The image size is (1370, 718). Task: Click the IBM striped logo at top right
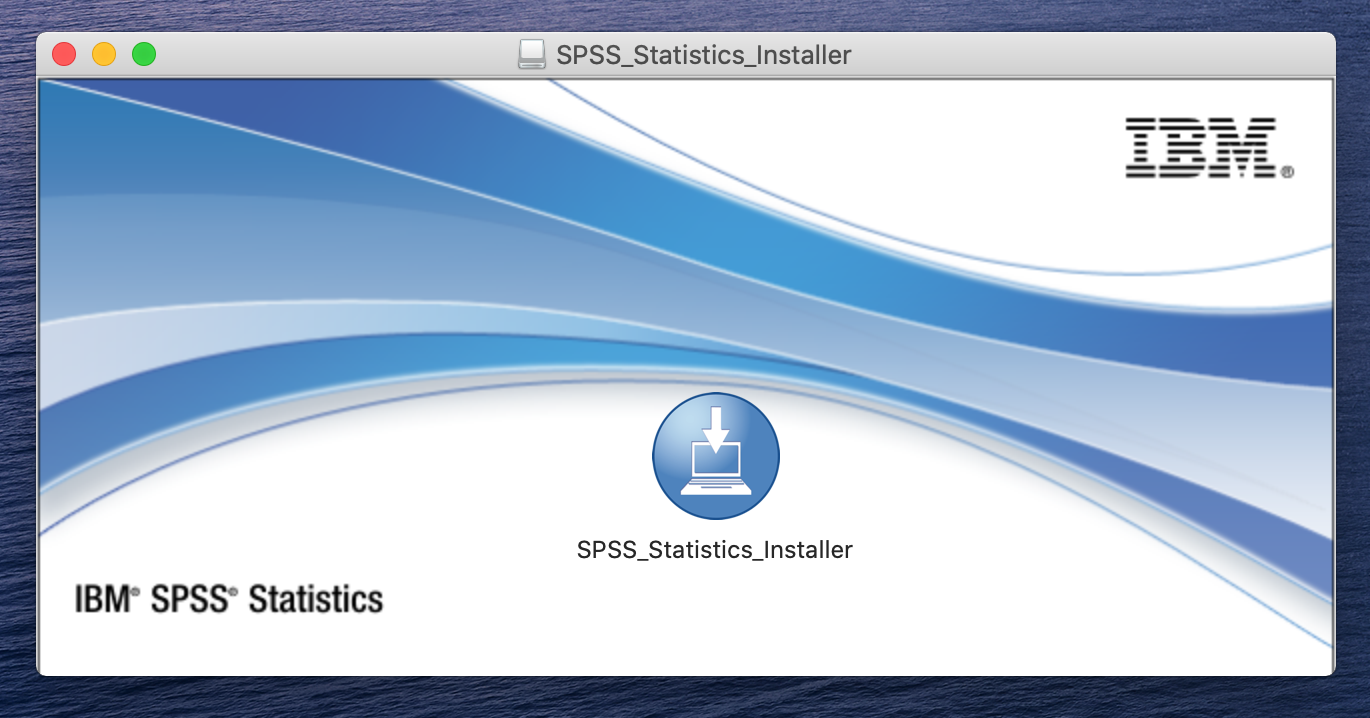[x=1200, y=147]
